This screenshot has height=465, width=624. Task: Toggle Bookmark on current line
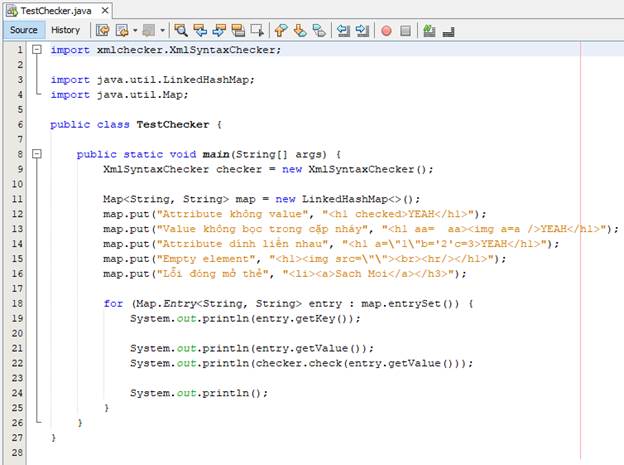[x=319, y=31]
